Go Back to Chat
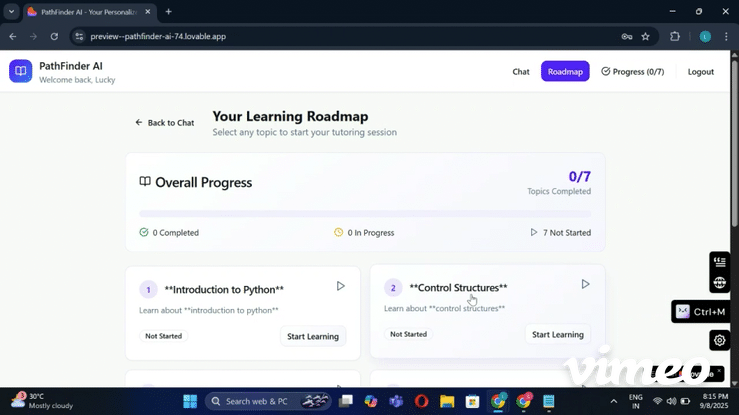The height and width of the screenshot is (415, 739). (164, 122)
